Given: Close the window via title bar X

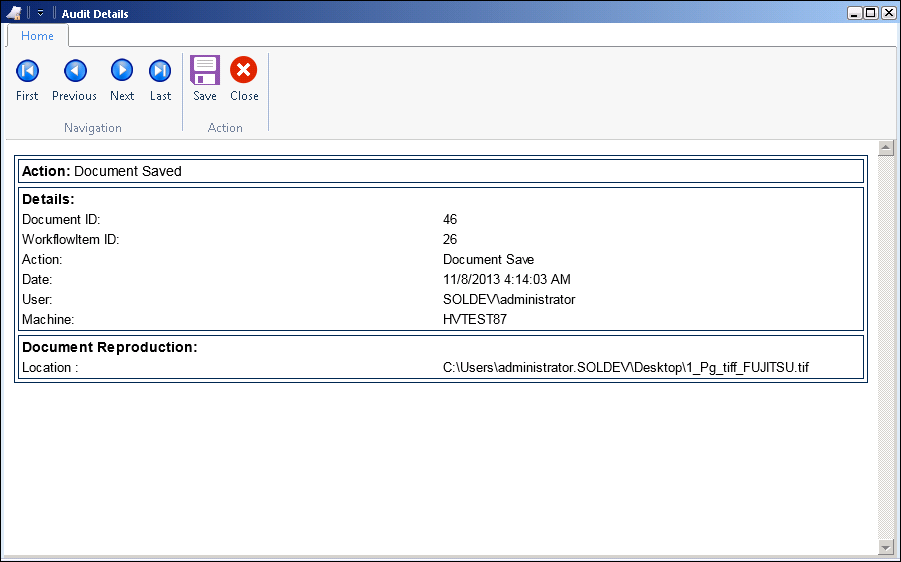Looking at the screenshot, I should click(x=888, y=13).
